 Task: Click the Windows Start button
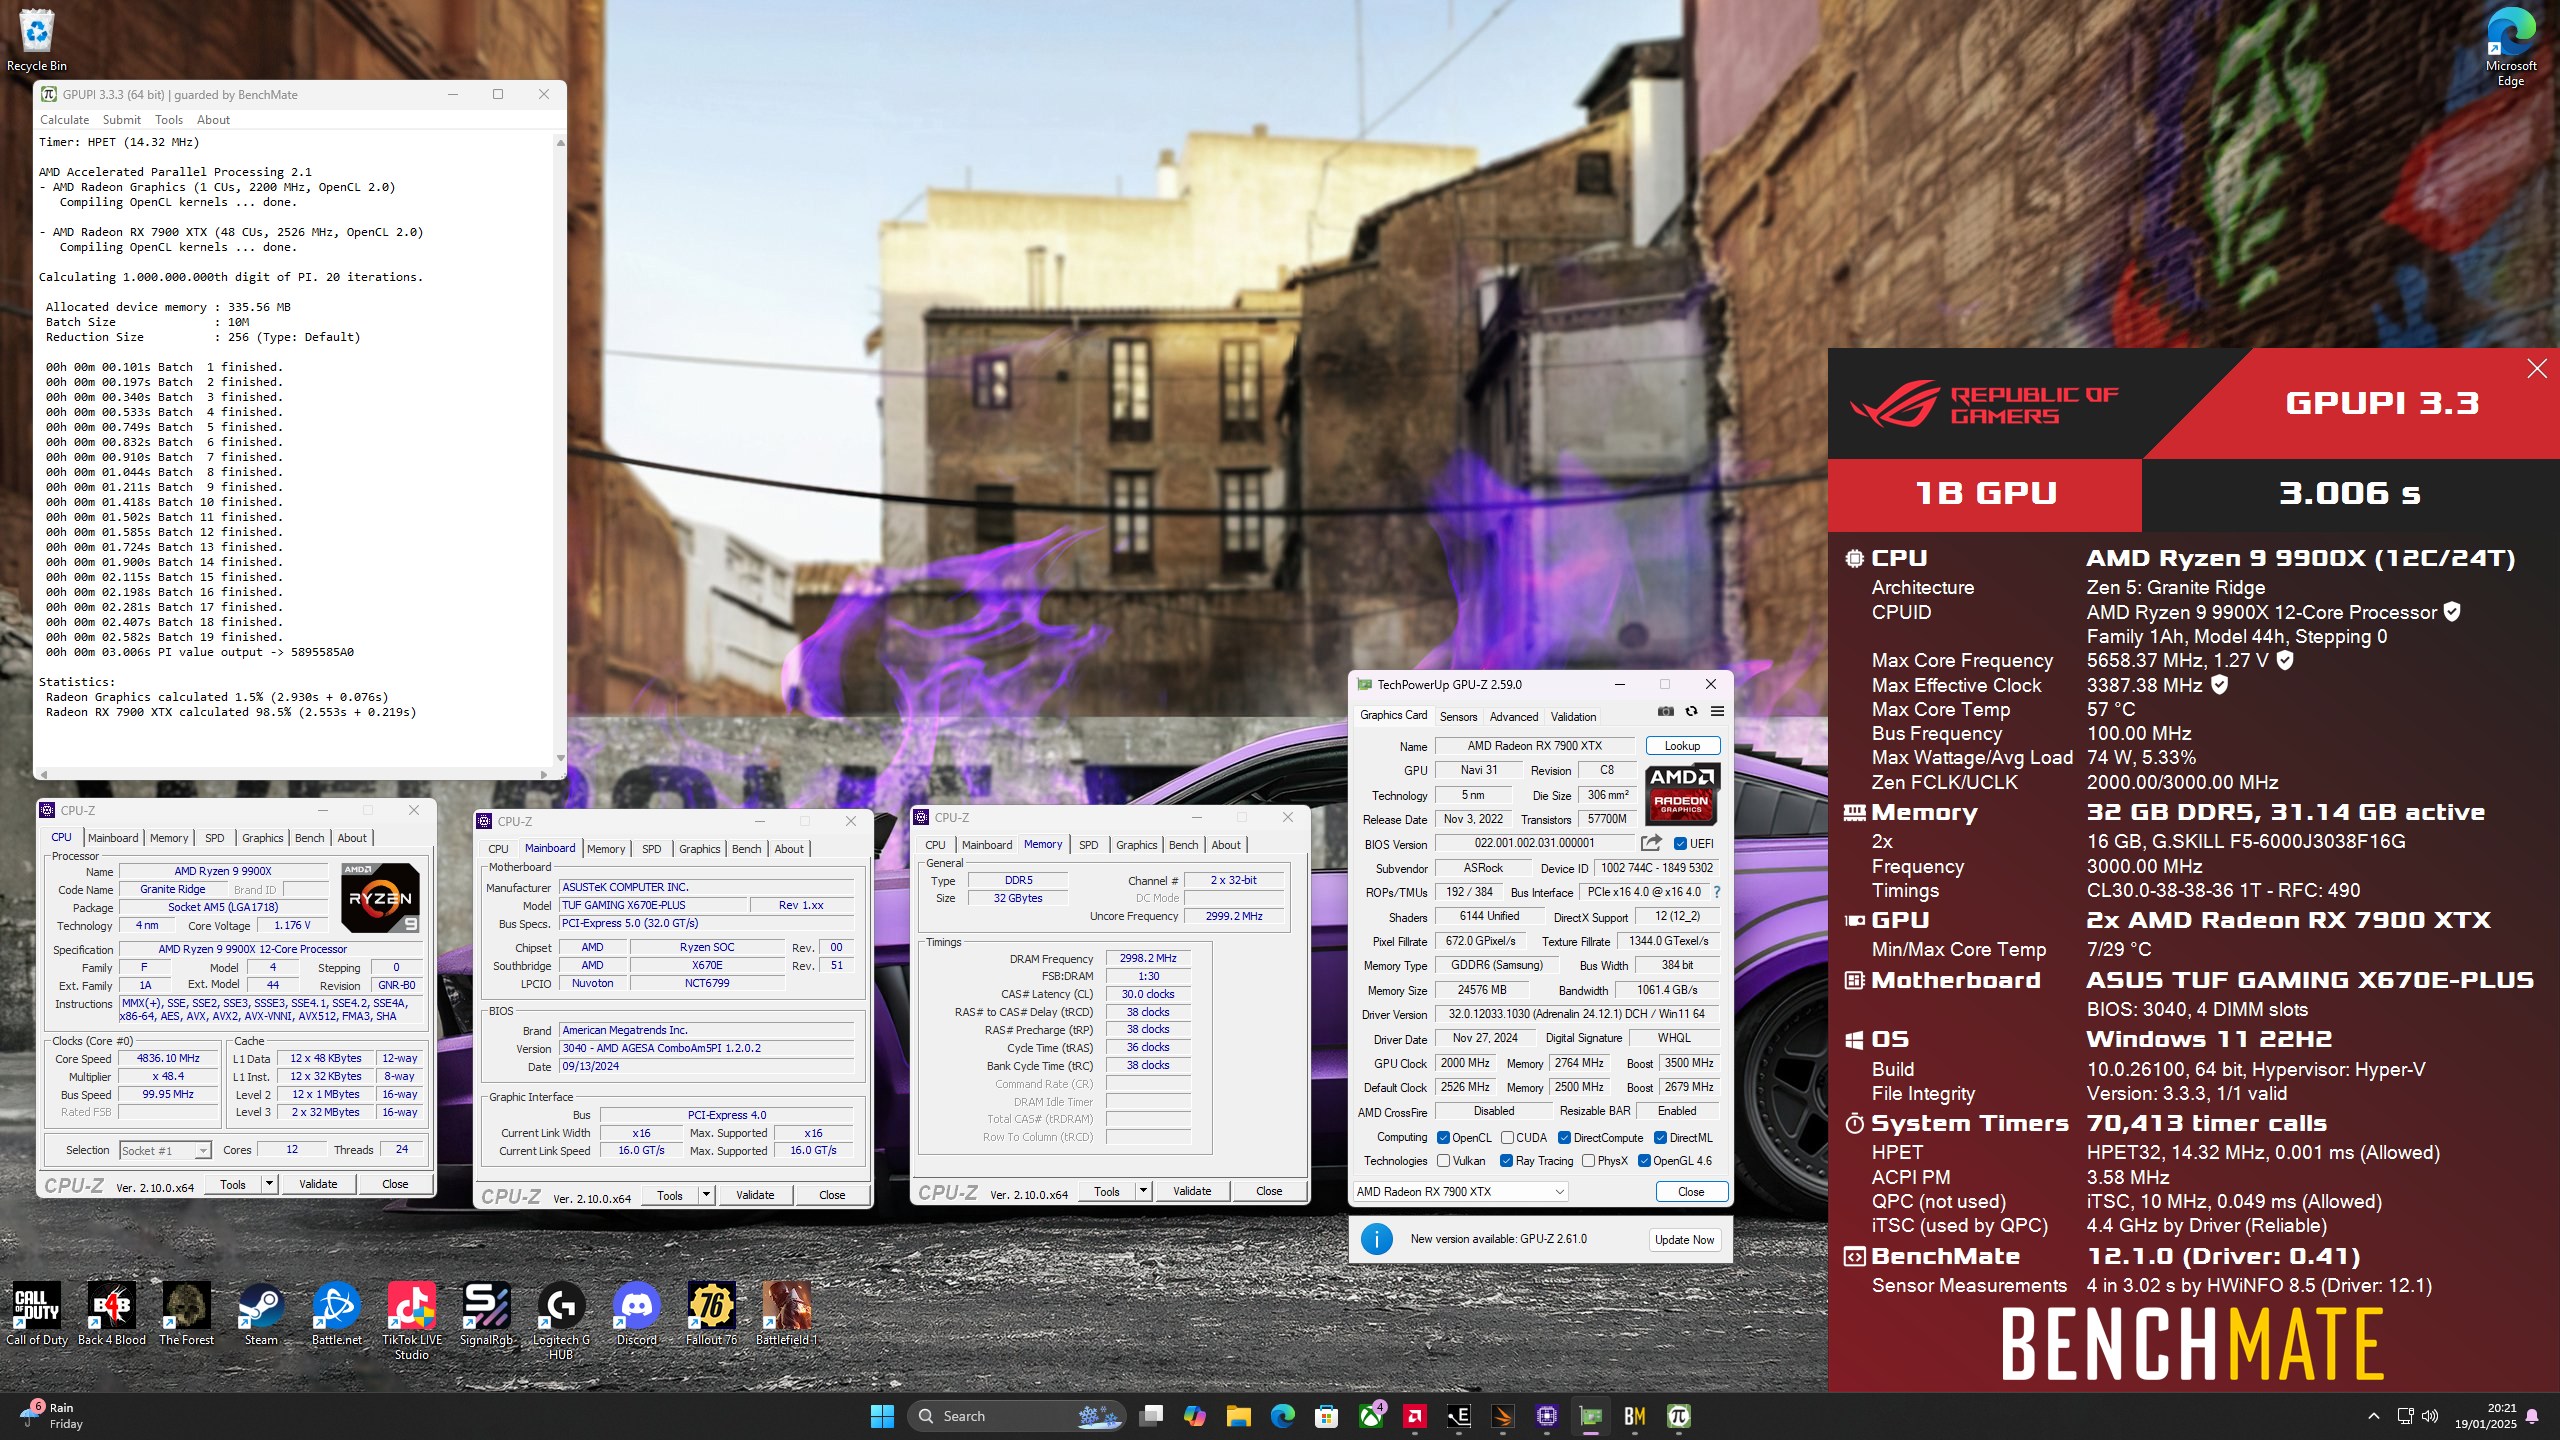coord(882,1416)
